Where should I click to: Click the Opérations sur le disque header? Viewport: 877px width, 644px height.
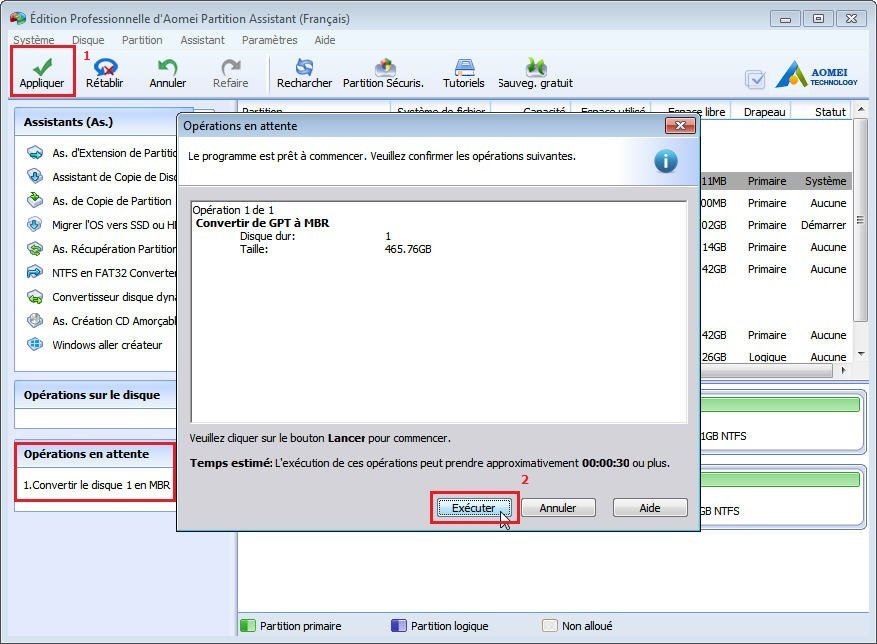click(x=95, y=395)
